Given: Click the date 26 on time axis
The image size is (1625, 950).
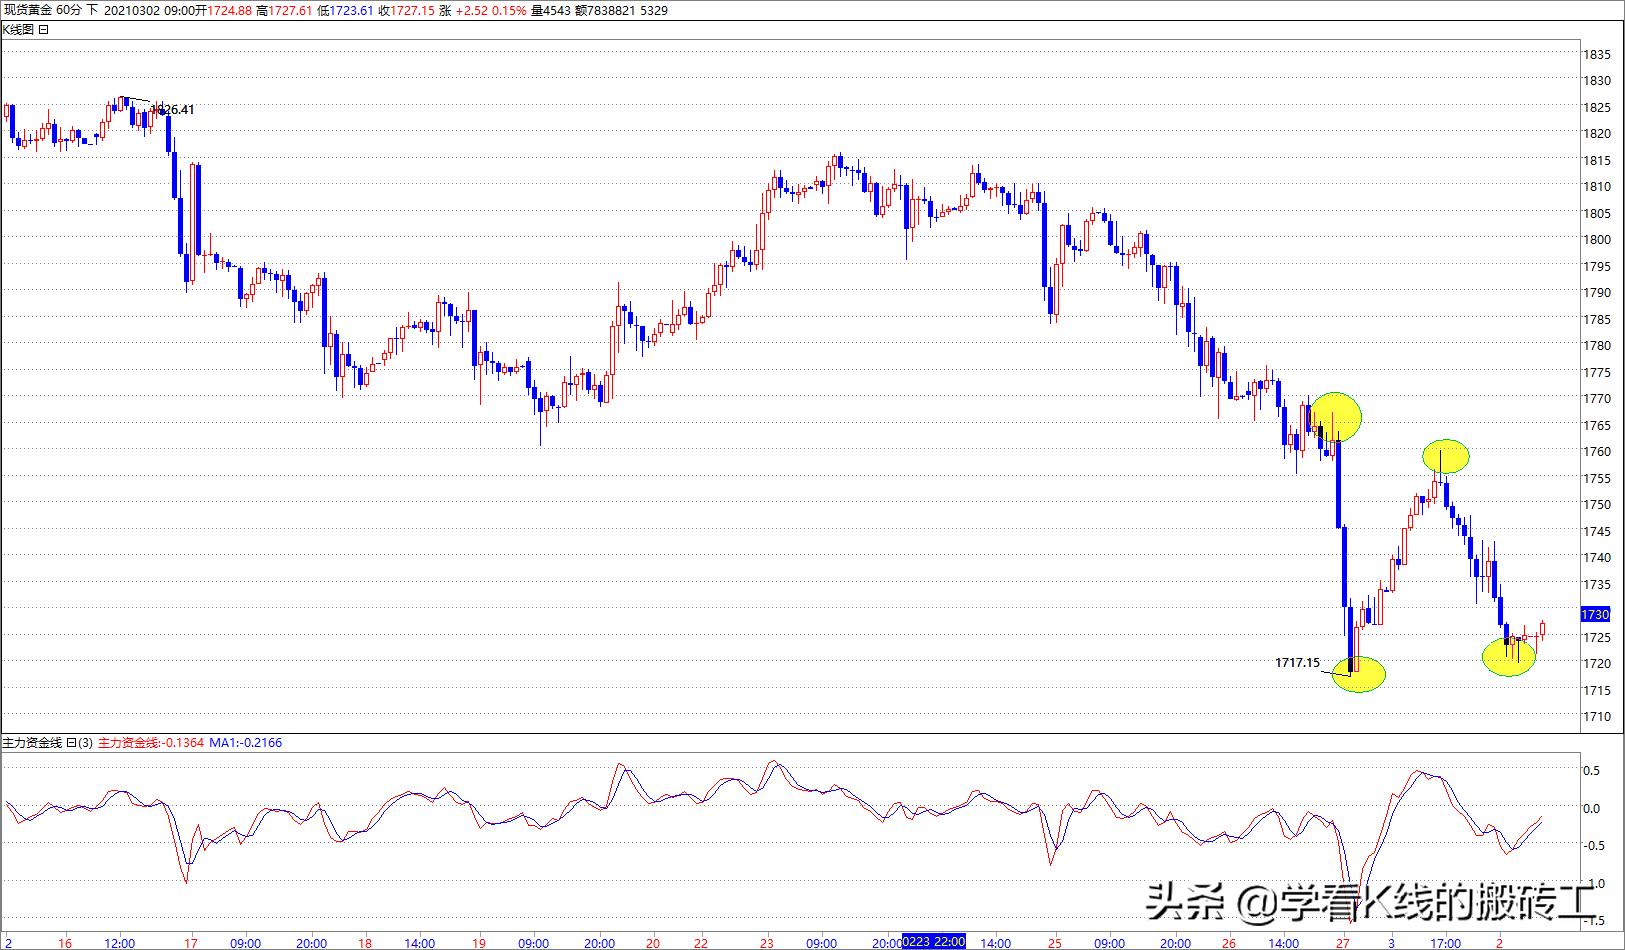Looking at the screenshot, I should 1228,943.
